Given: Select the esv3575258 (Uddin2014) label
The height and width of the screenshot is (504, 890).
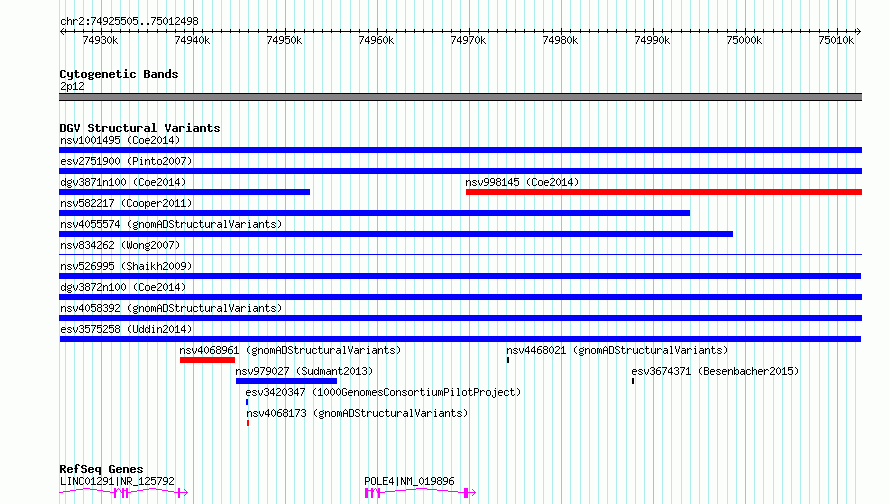Looking at the screenshot, I should pos(126,329).
